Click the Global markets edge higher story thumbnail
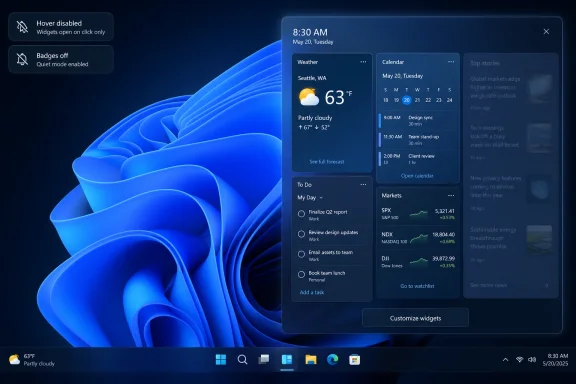 pos(539,88)
